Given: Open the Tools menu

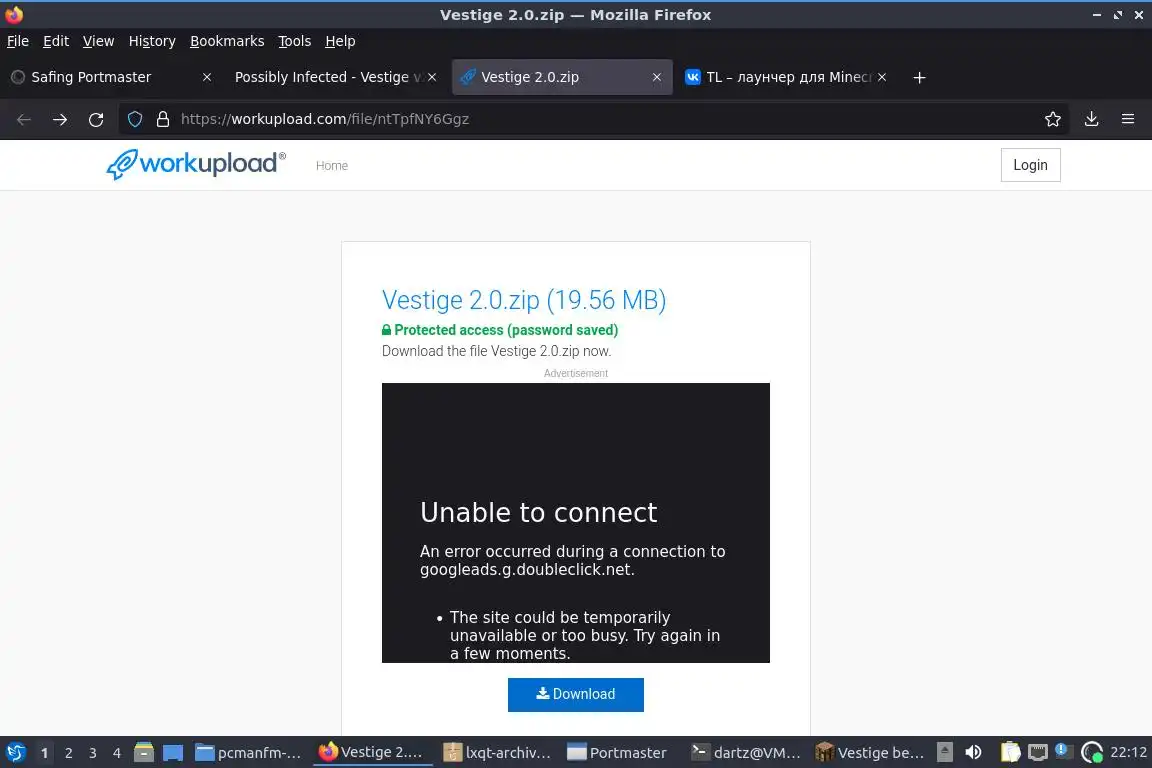Looking at the screenshot, I should click(295, 41).
